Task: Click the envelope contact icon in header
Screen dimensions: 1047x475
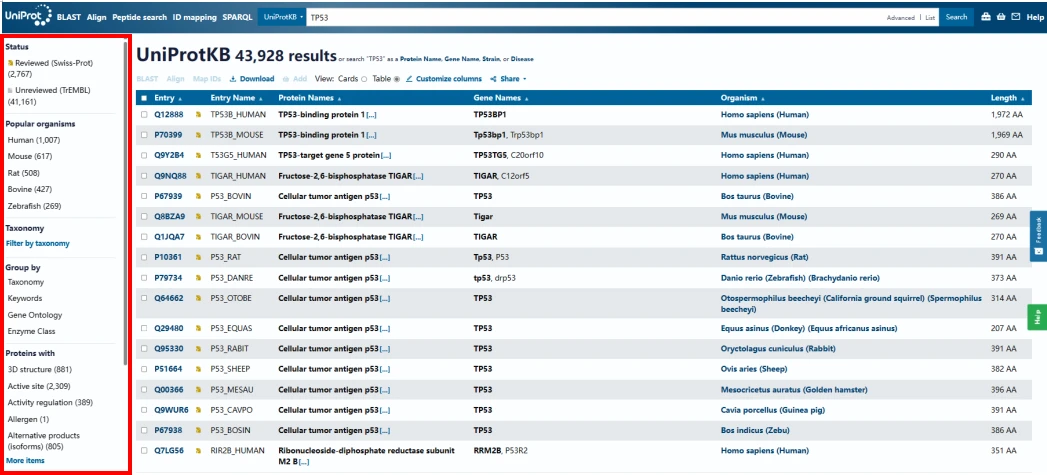Action: click(1016, 17)
